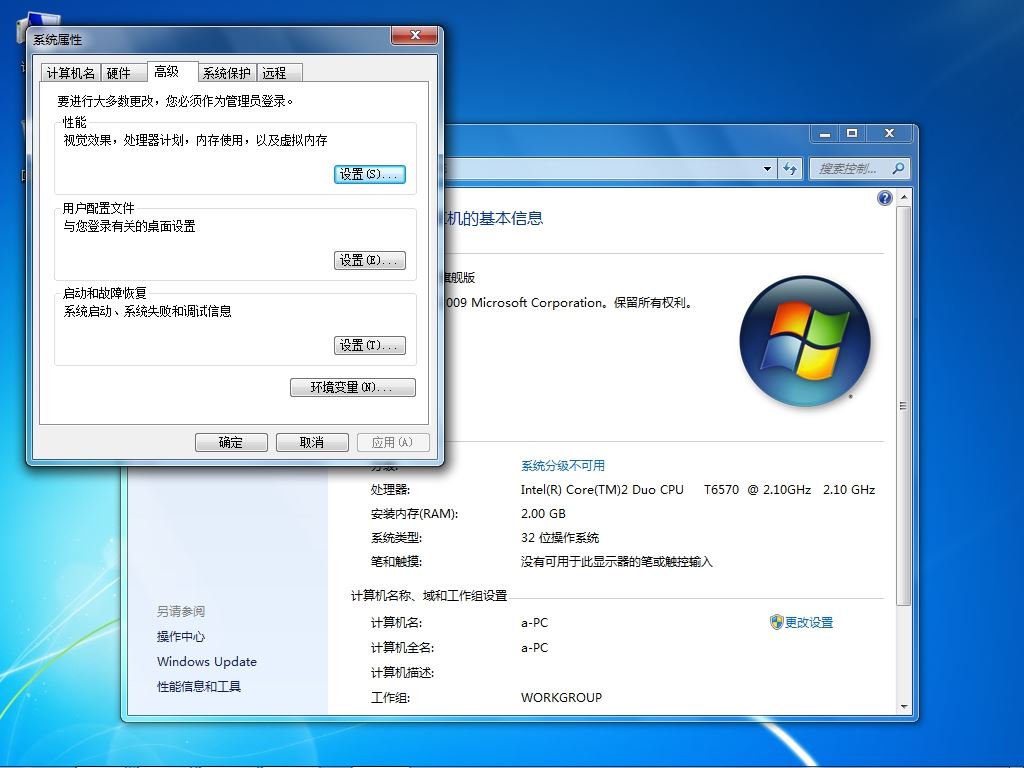
Task: Open help icon in system window
Action: [885, 198]
